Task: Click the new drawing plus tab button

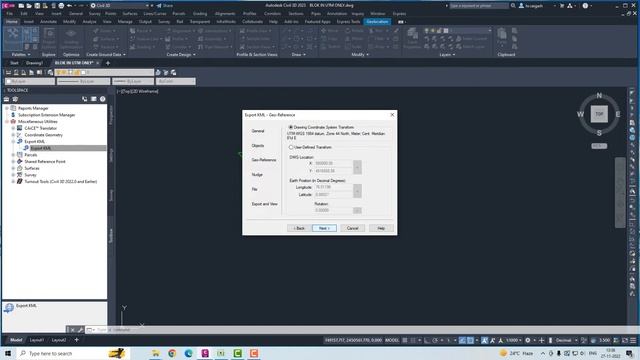Action: (x=108, y=63)
